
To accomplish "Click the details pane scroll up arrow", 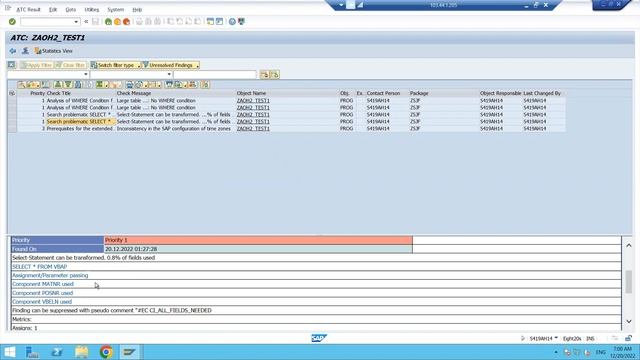I will point(629,245).
